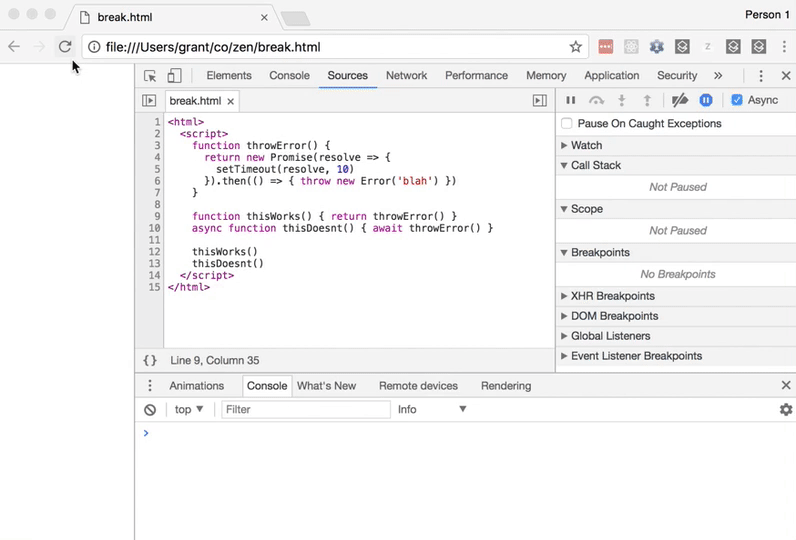The width and height of the screenshot is (796, 540).
Task: Open the Security tab
Action: 677,76
